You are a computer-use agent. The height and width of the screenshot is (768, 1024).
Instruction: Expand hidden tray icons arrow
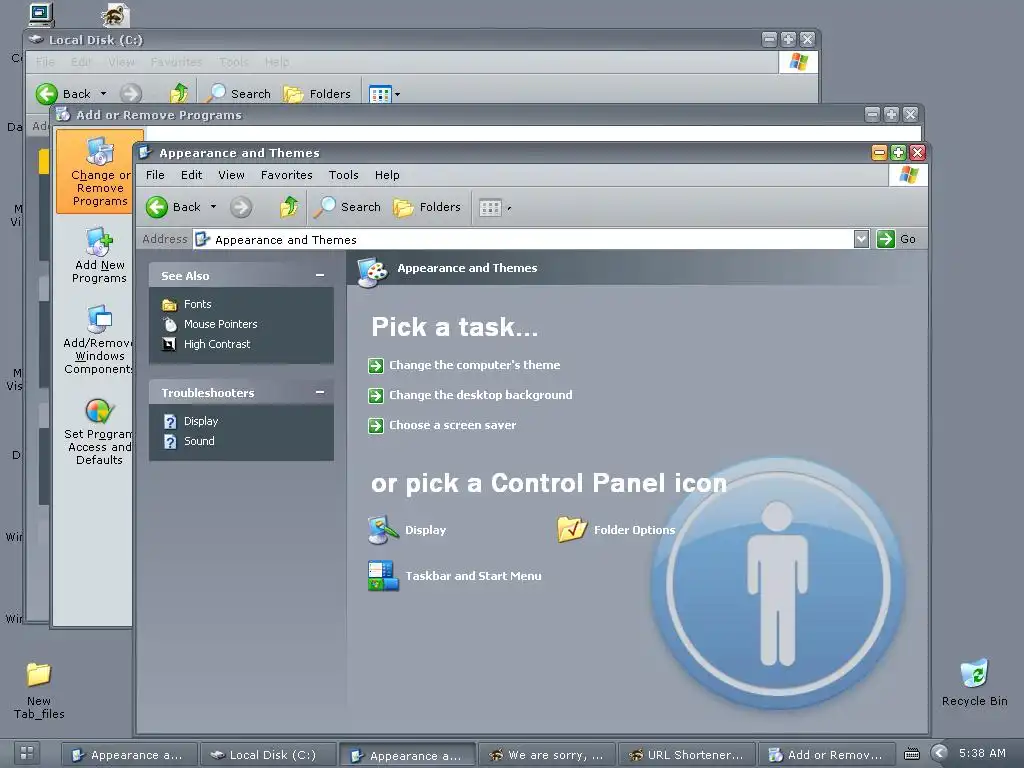939,754
